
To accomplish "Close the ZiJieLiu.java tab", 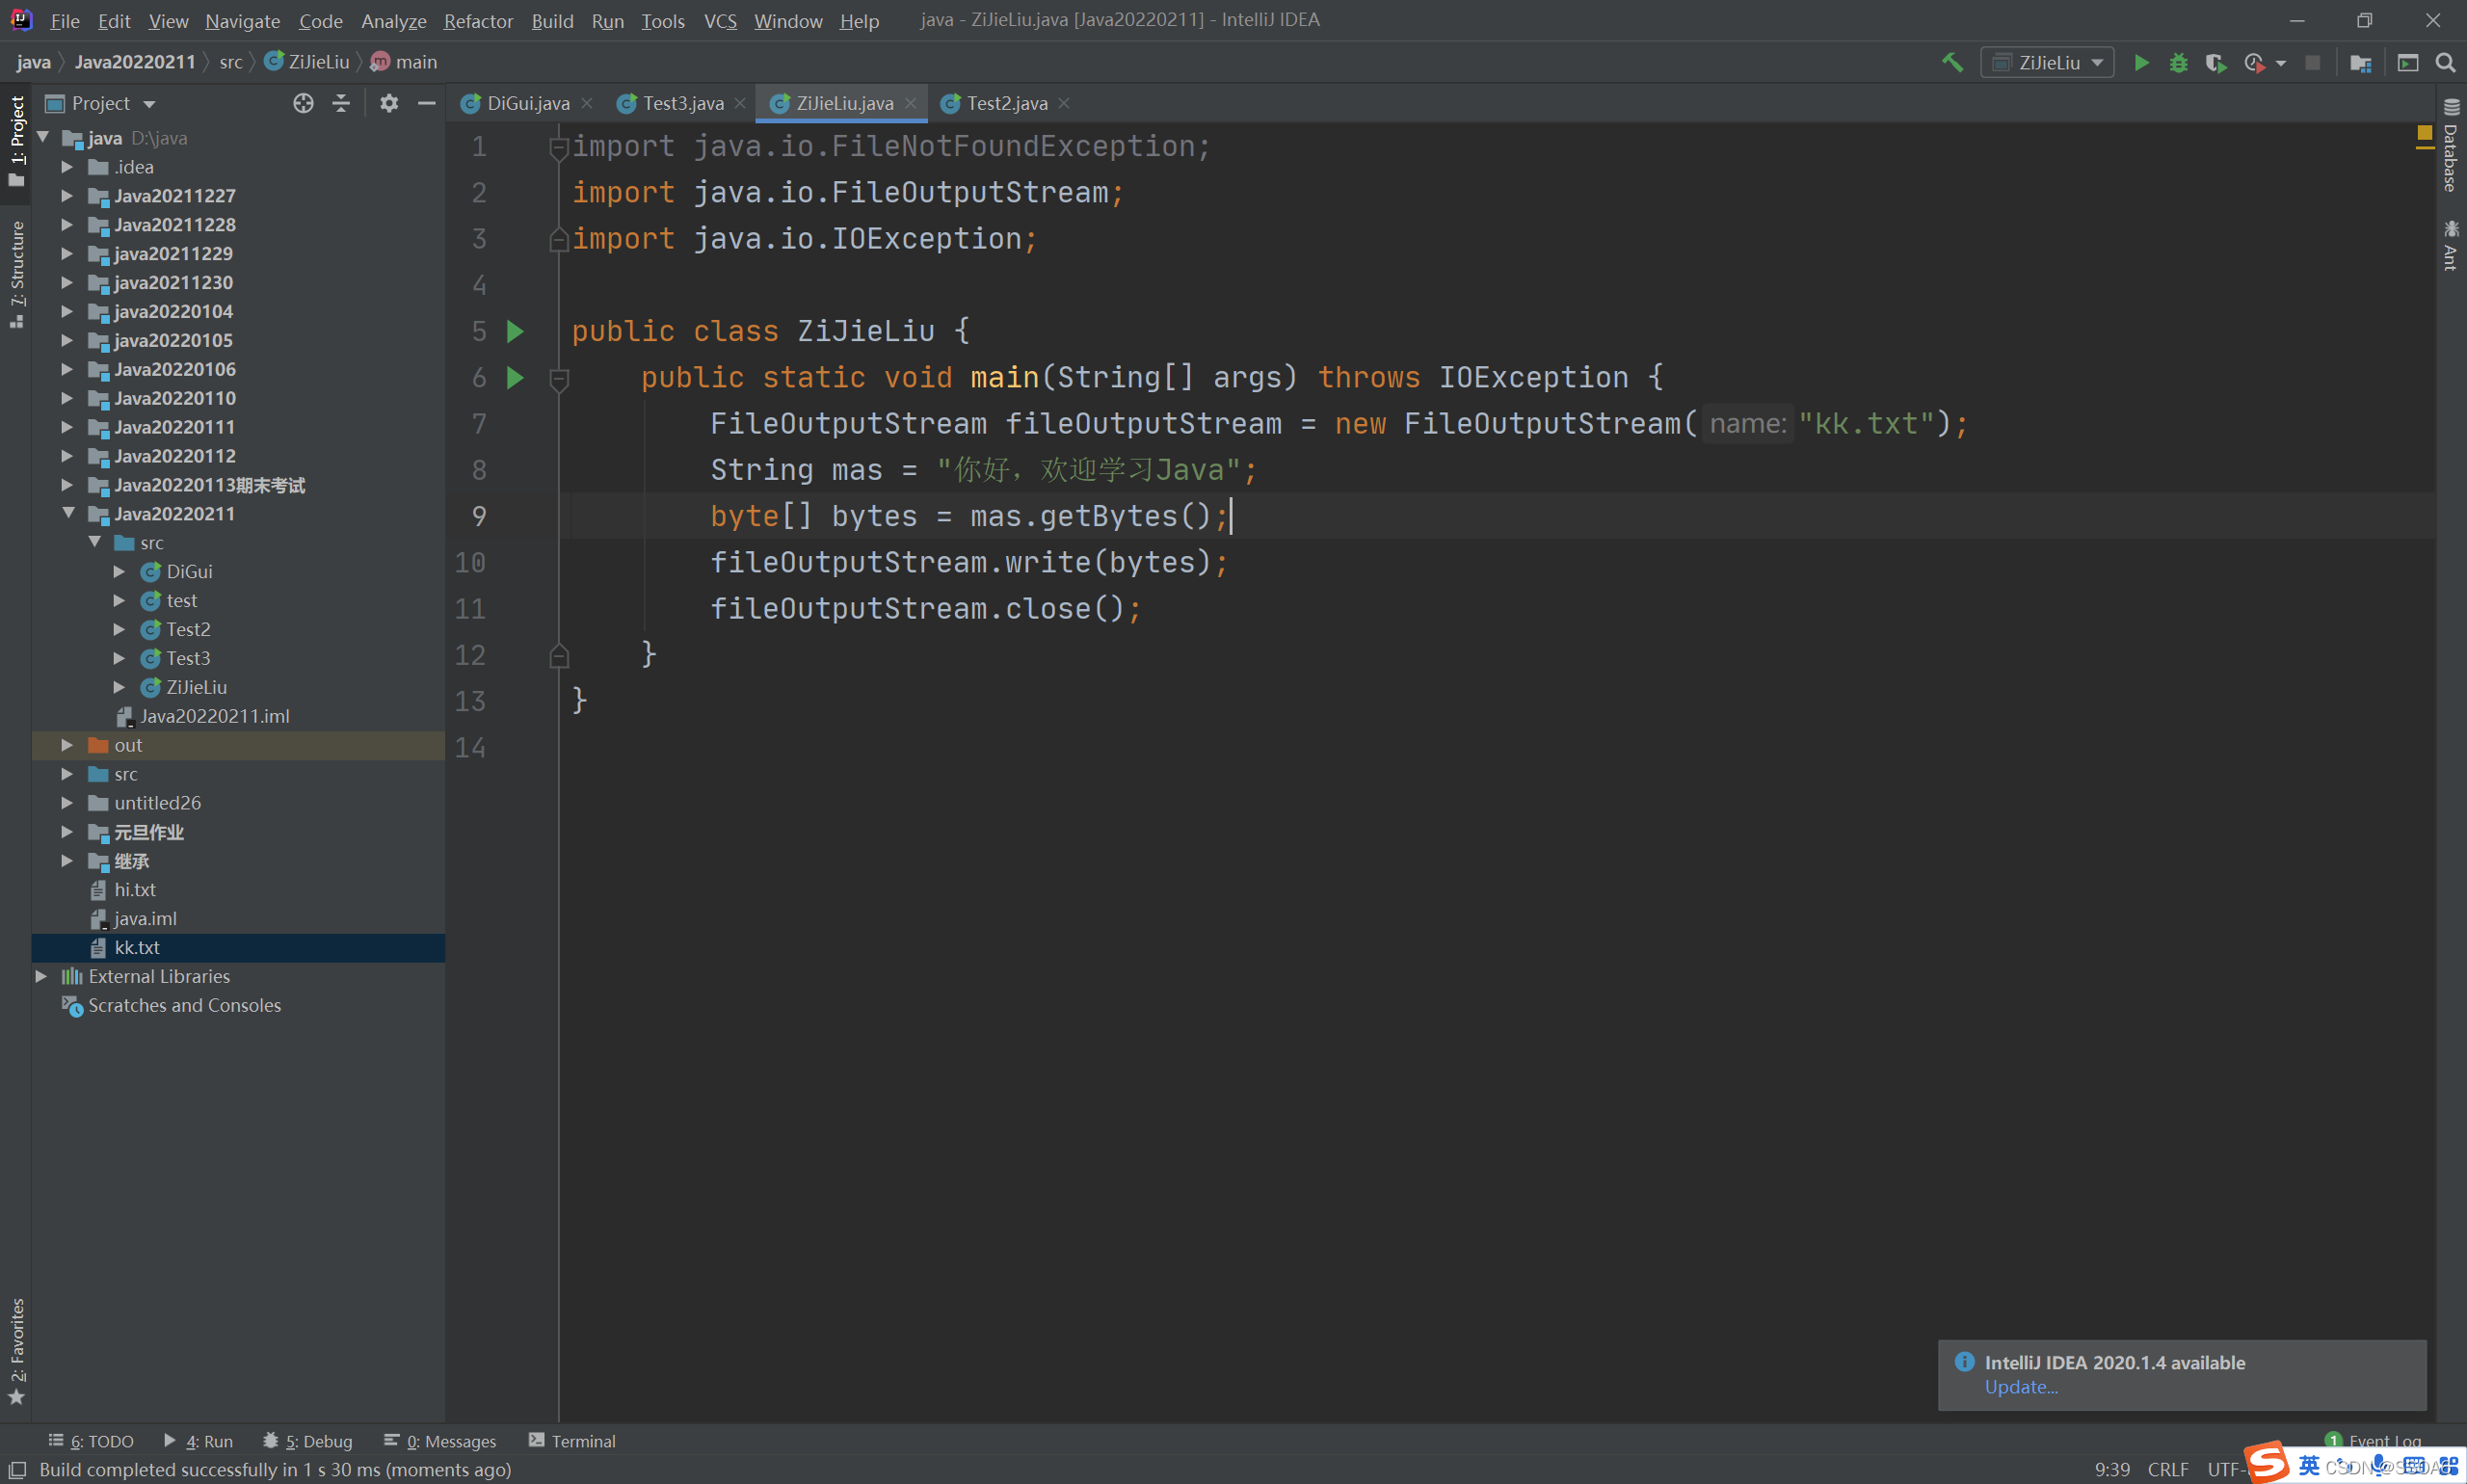I will tap(910, 103).
